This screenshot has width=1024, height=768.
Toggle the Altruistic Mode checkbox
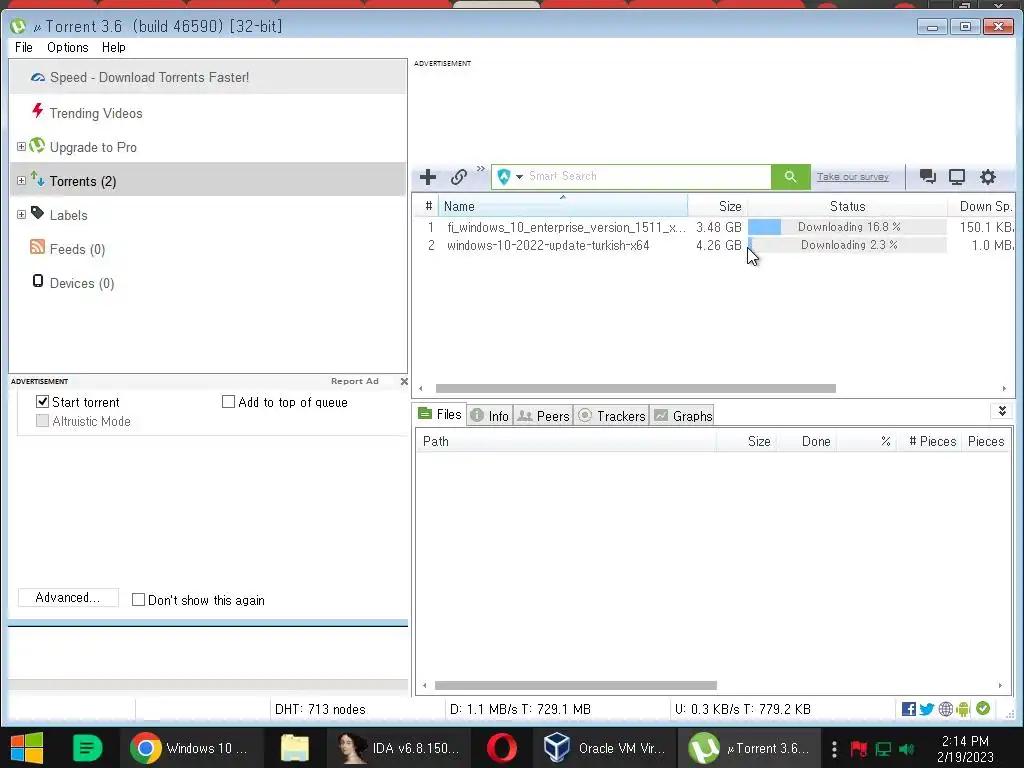point(42,421)
